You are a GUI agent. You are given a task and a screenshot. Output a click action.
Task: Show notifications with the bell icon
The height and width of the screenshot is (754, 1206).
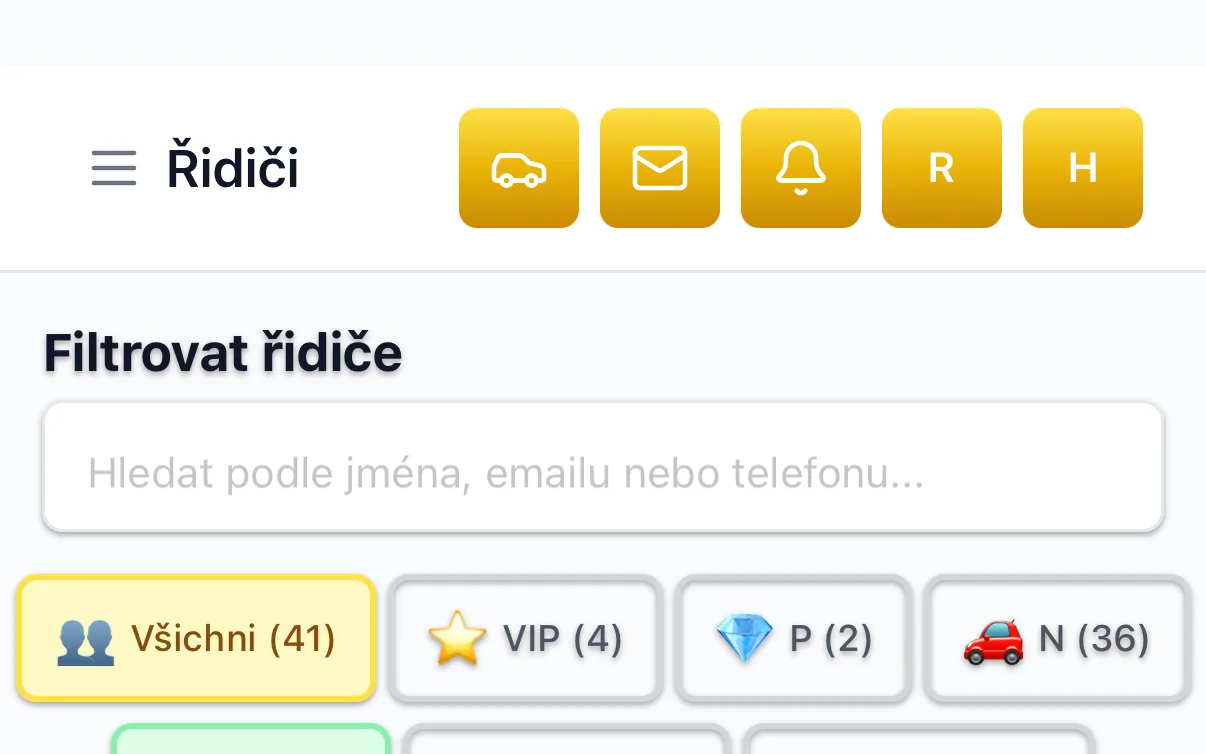[801, 168]
